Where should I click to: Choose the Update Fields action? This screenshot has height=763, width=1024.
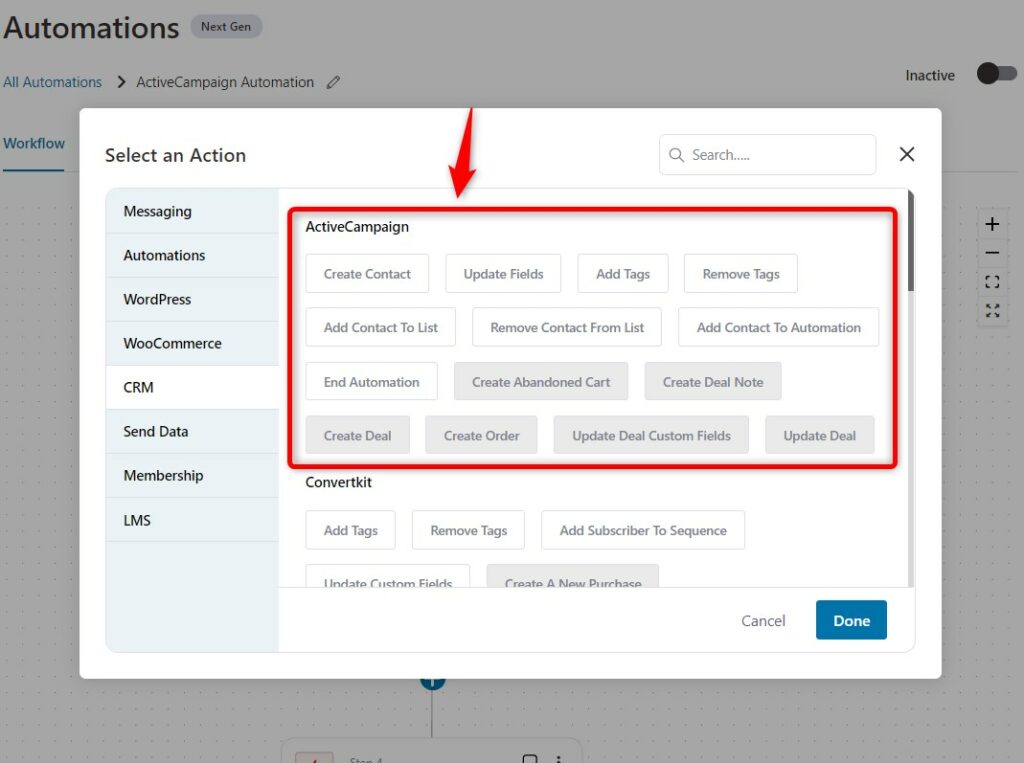(x=503, y=274)
